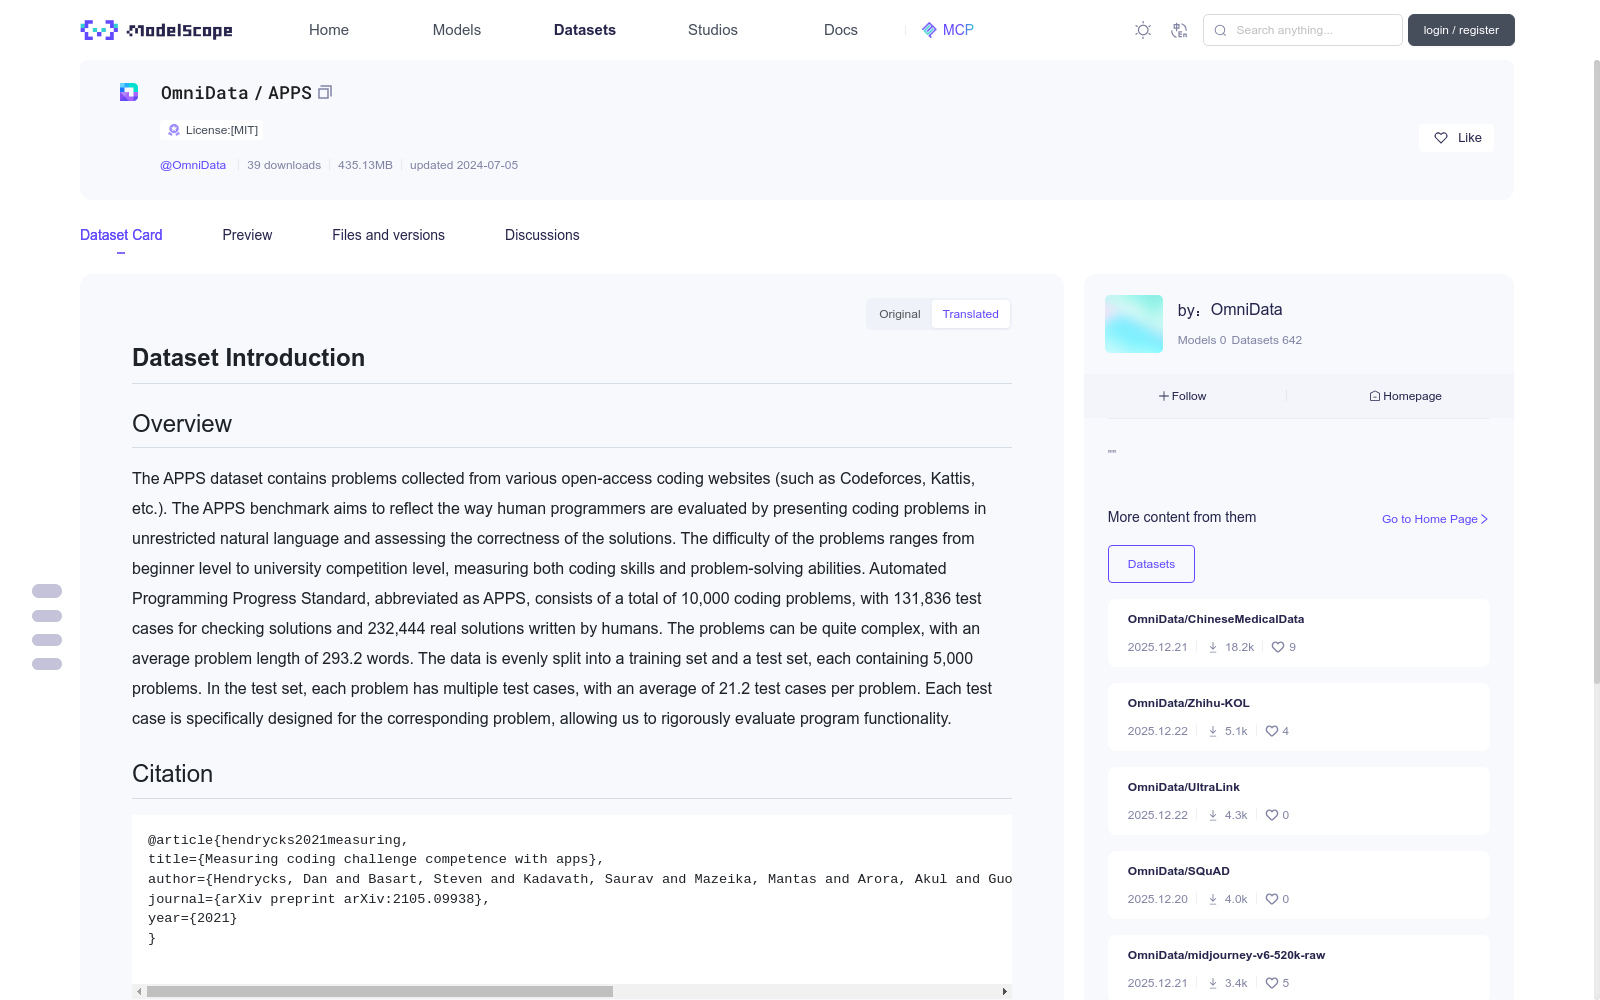Click the "Models 0" count

pyautogui.click(x=1202, y=340)
